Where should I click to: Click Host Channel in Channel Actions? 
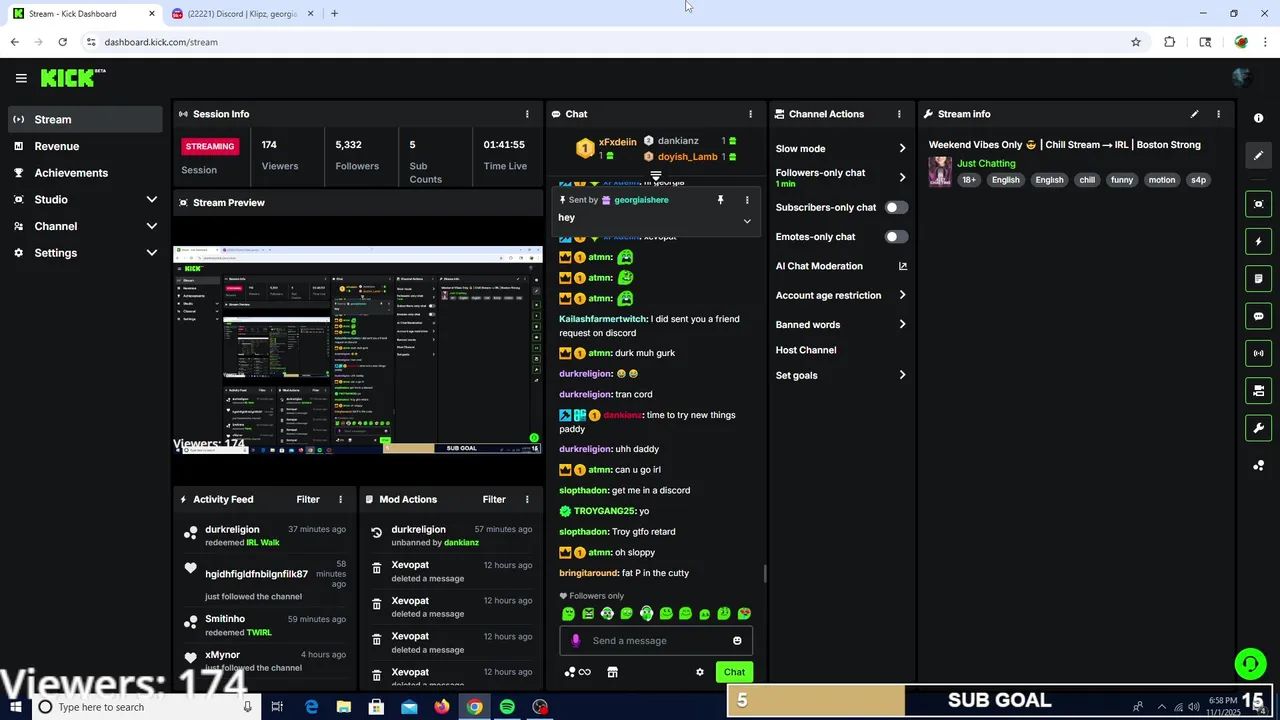click(806, 350)
